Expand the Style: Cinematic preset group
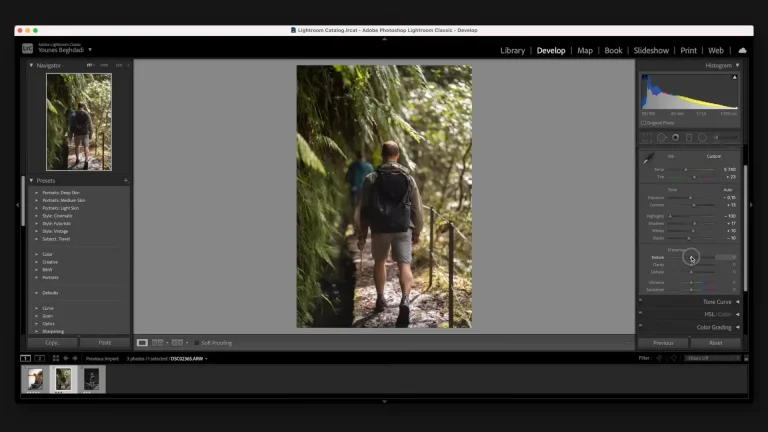Viewport: 768px width, 432px height. (36, 216)
